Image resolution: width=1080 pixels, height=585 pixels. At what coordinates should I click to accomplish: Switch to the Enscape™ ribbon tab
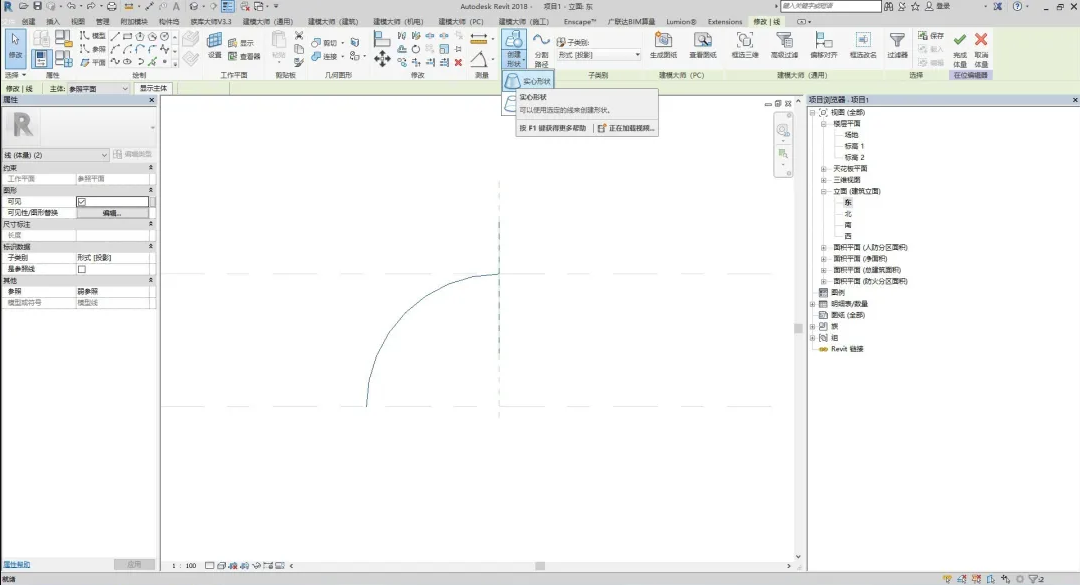[x=580, y=21]
